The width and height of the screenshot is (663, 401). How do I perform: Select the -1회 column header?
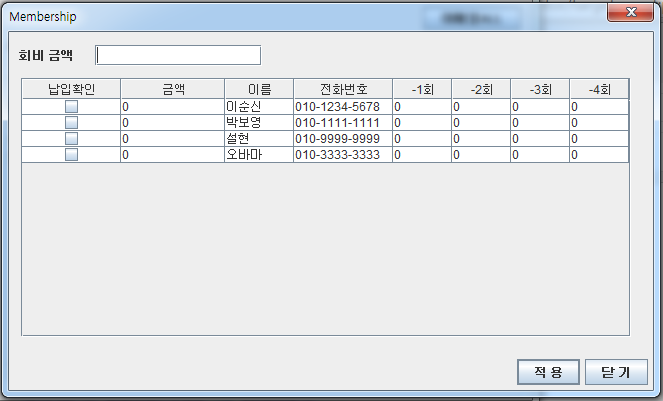tap(422, 89)
